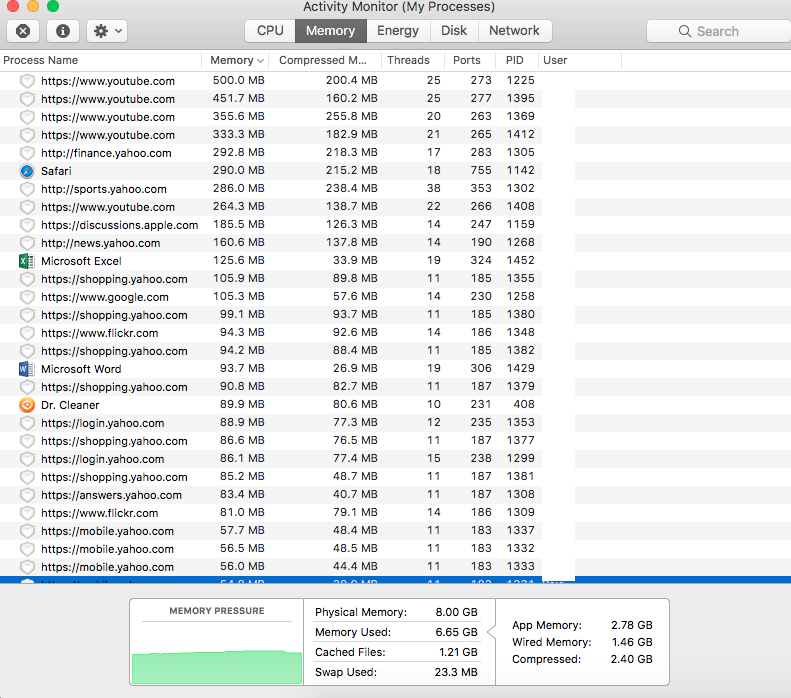The image size is (791, 698).
Task: Select the Safari process name
Action: [56, 171]
